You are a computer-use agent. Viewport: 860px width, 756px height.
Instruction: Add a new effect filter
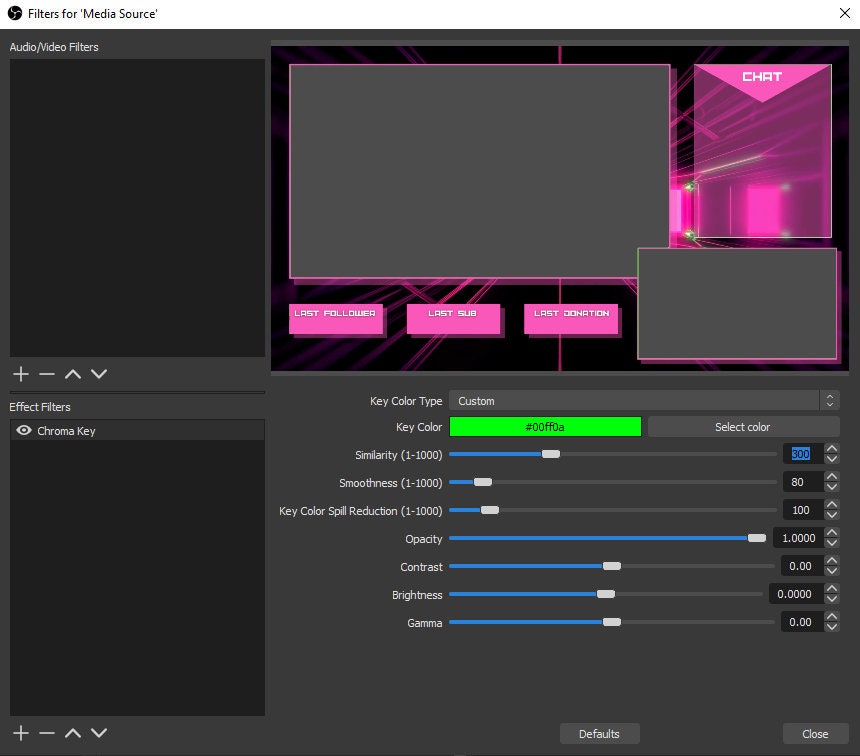[20, 733]
